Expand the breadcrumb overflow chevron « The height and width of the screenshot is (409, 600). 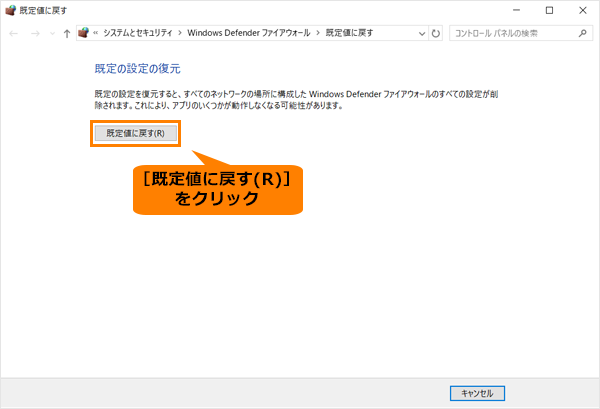(x=96, y=33)
